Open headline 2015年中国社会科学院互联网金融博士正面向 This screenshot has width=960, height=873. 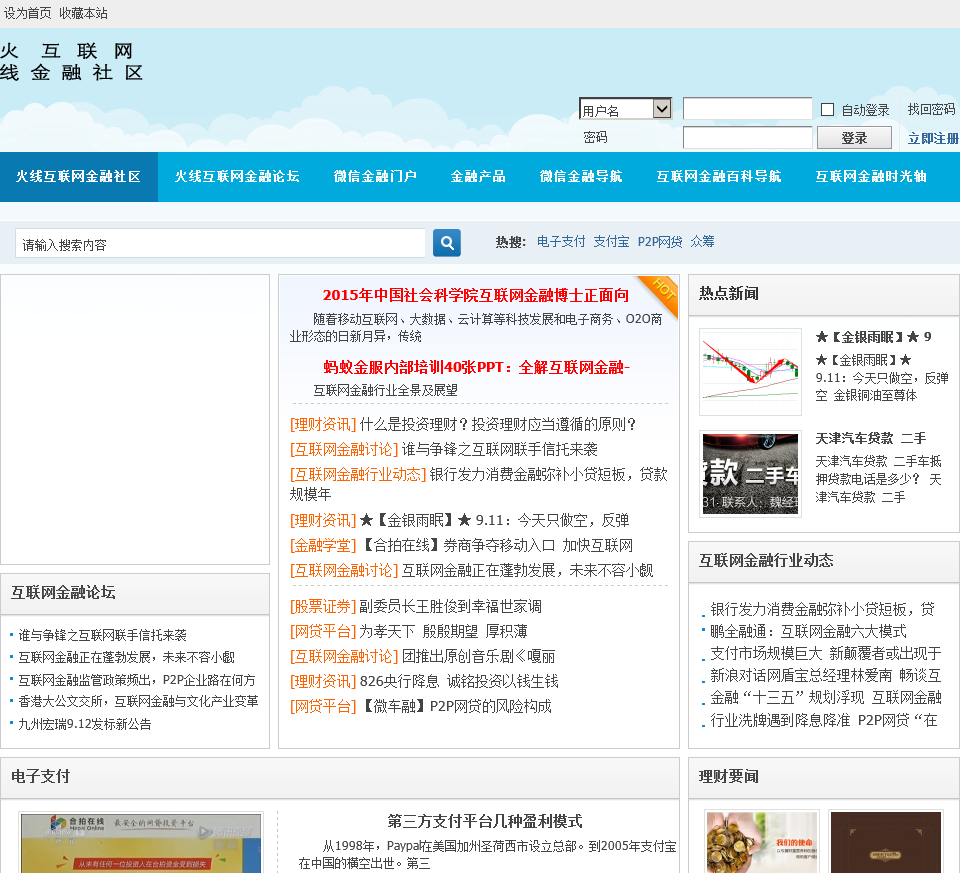[x=476, y=295]
